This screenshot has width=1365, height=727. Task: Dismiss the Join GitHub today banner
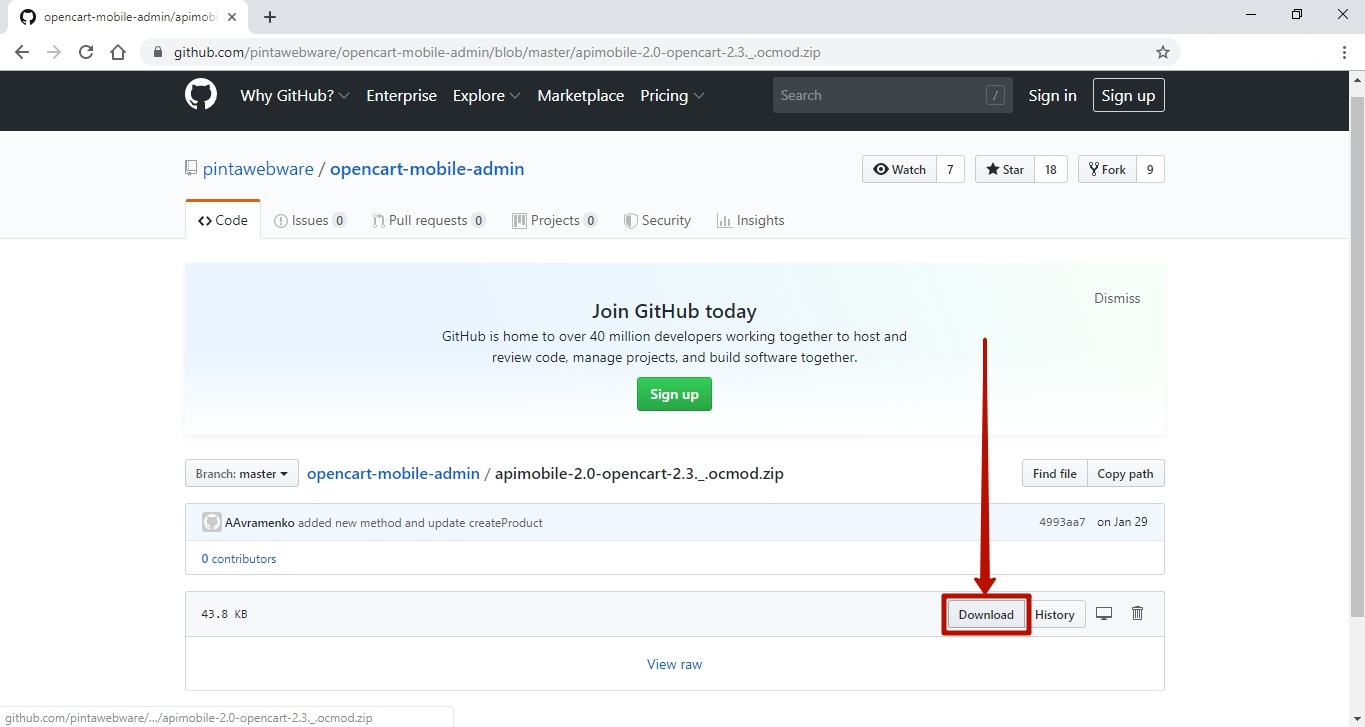[x=1116, y=298]
